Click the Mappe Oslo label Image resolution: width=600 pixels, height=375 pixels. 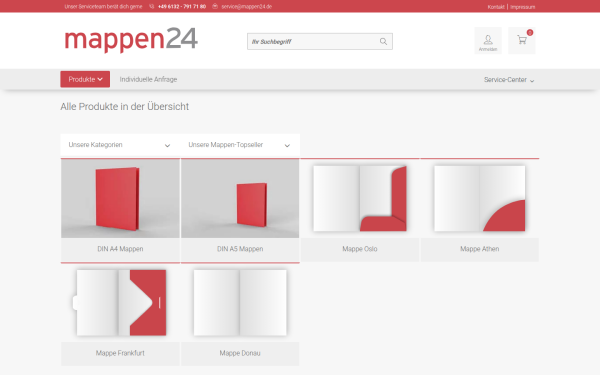tap(360, 249)
